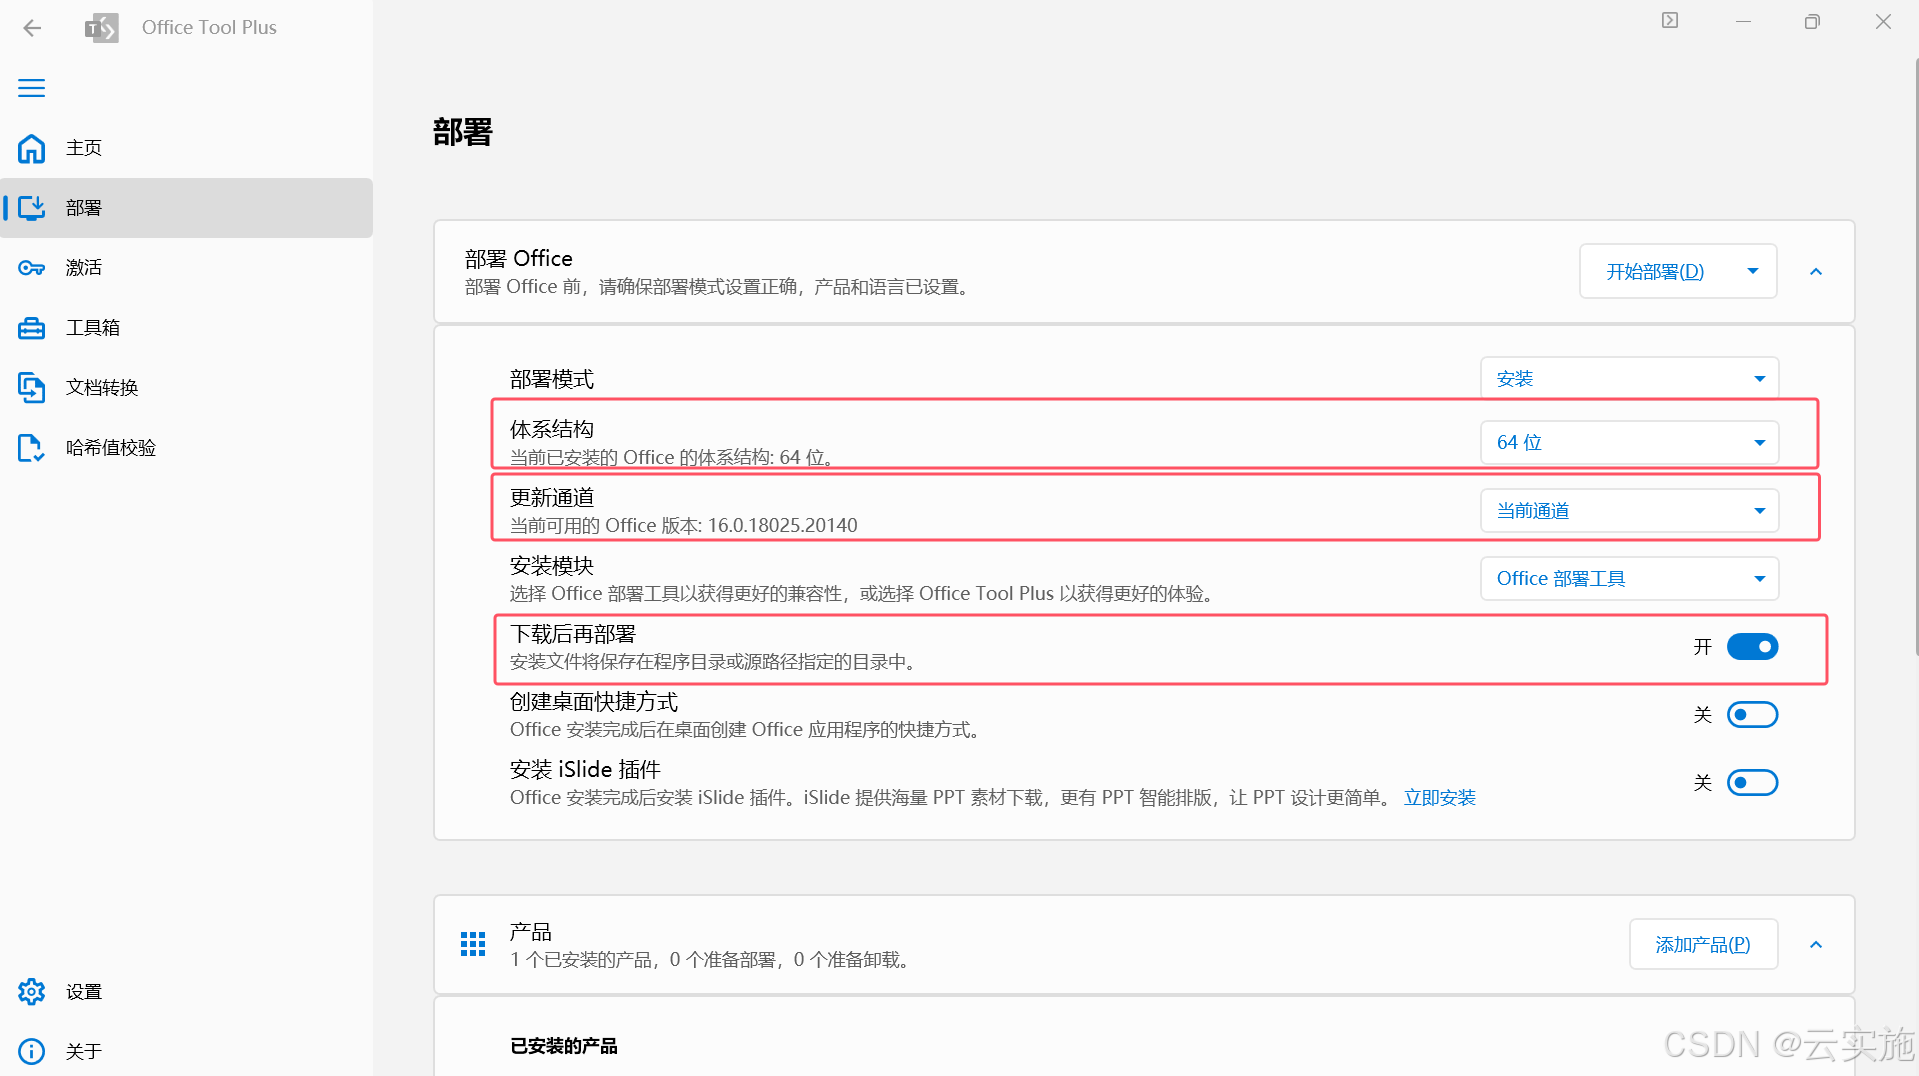Click the home icon for 主页
This screenshot has width=1919, height=1076.
pyautogui.click(x=32, y=148)
